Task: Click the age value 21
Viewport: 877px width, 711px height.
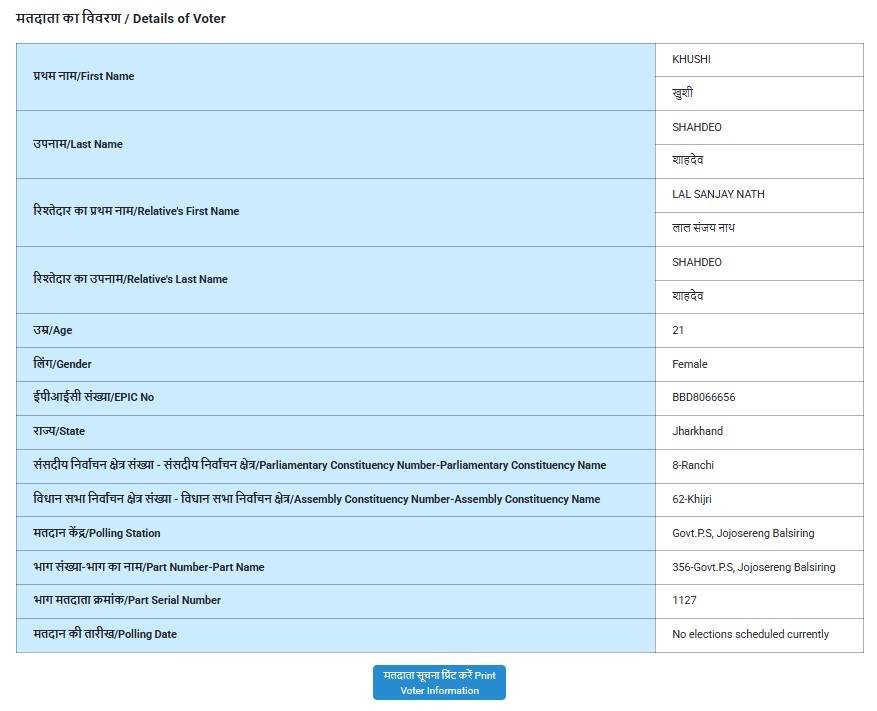Action: pos(678,330)
